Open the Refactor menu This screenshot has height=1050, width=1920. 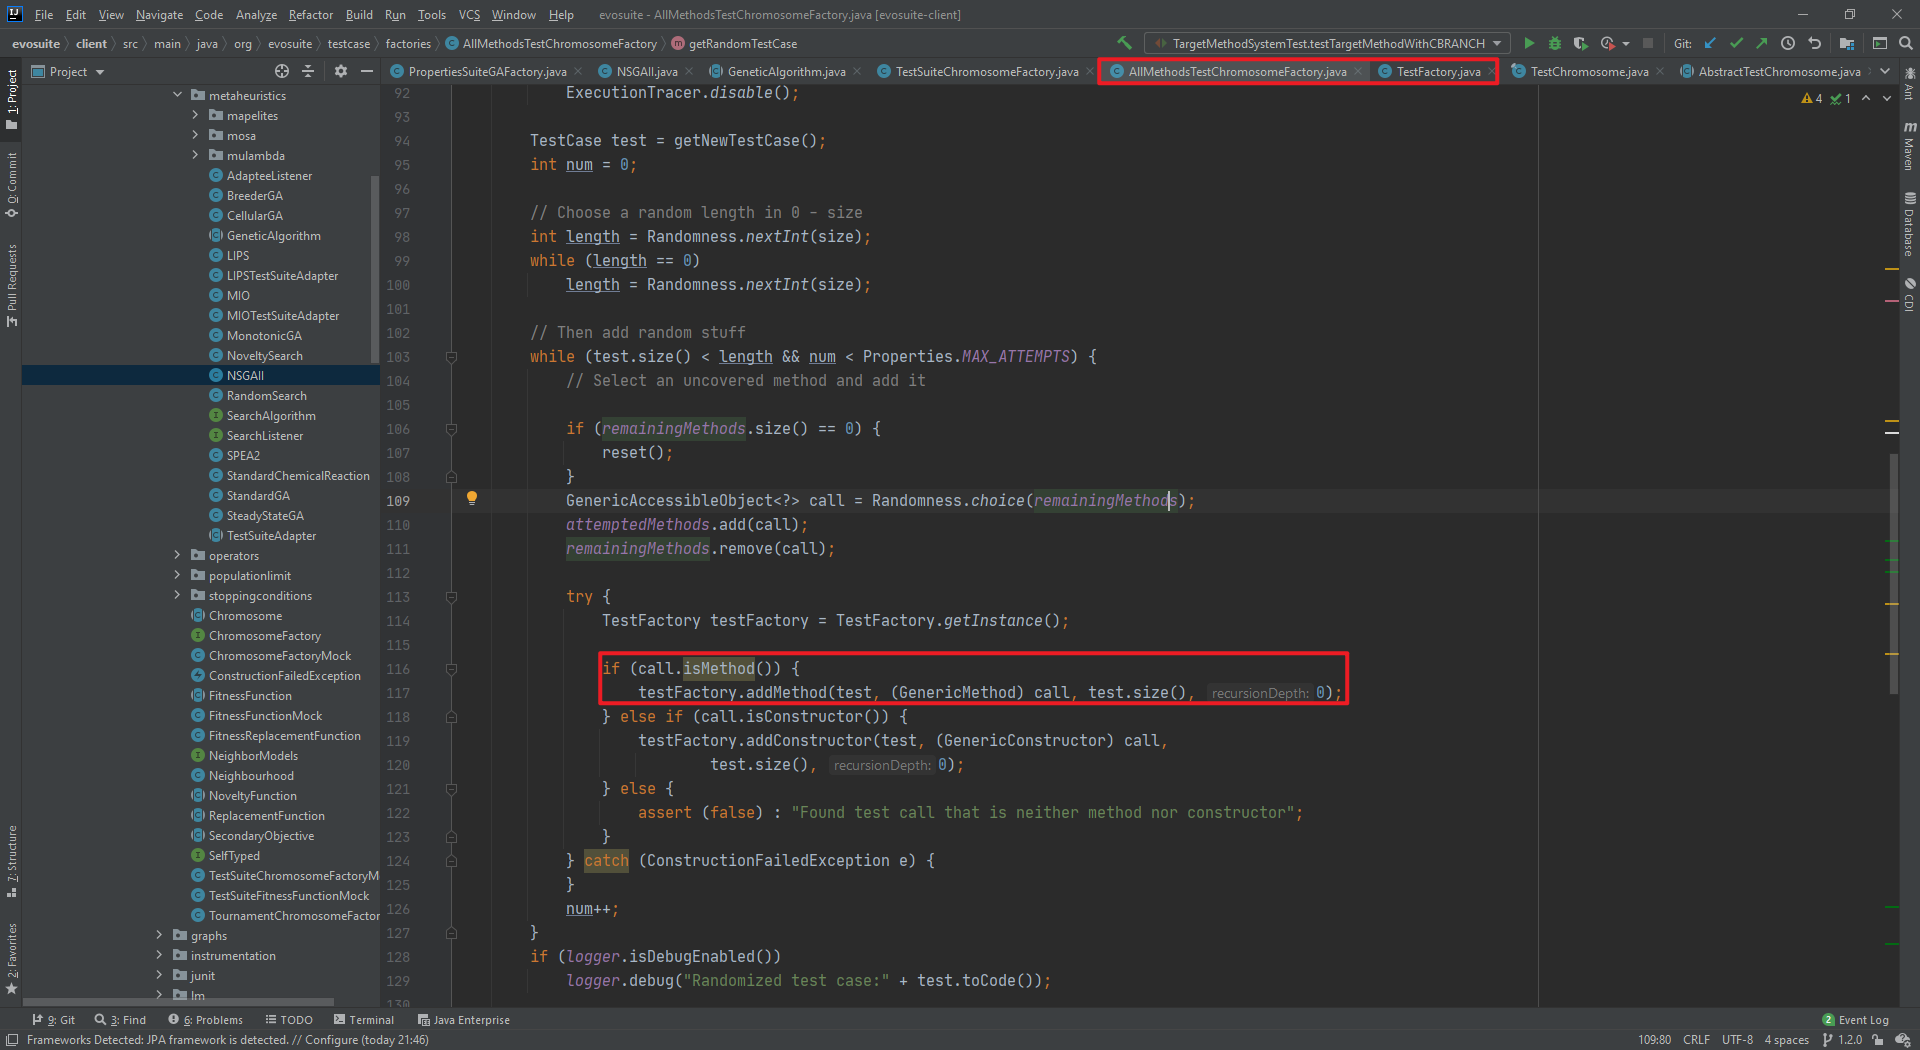click(310, 14)
